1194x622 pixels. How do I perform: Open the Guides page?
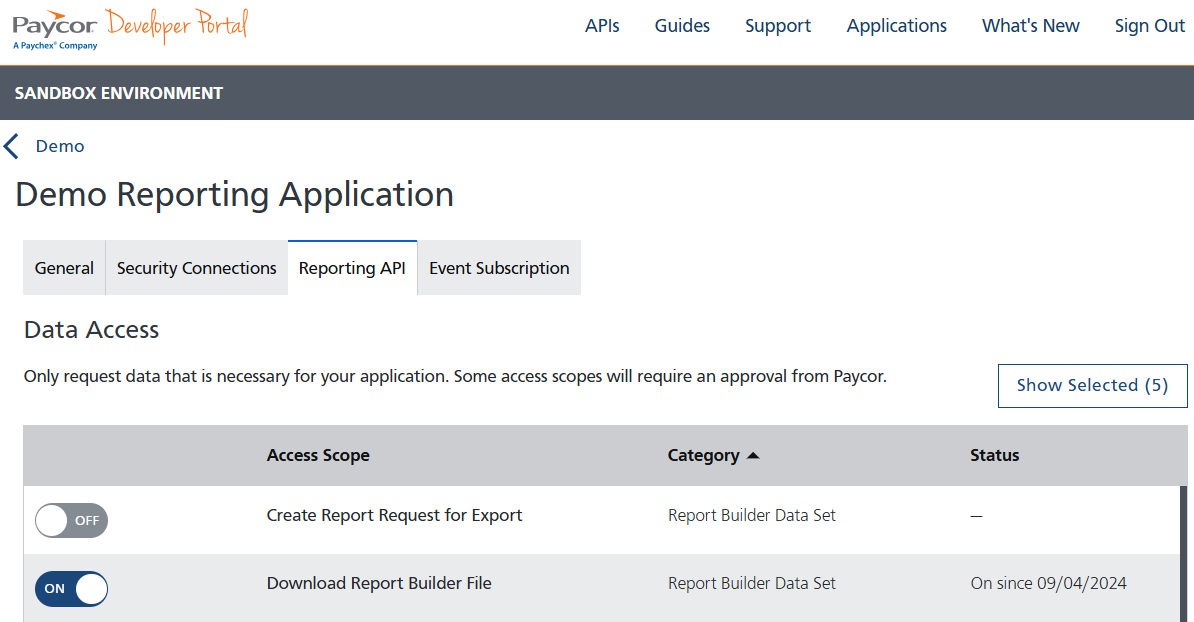681,26
